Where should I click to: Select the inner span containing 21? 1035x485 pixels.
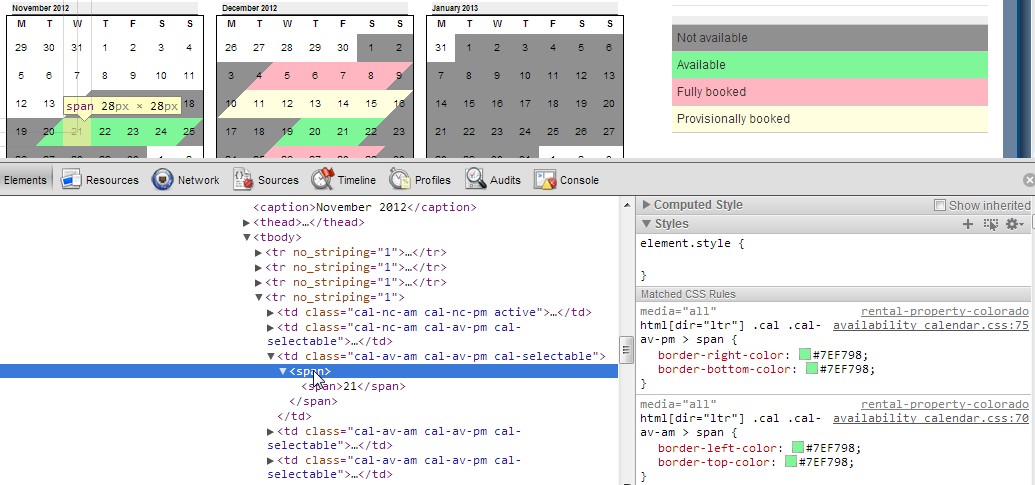pos(353,386)
